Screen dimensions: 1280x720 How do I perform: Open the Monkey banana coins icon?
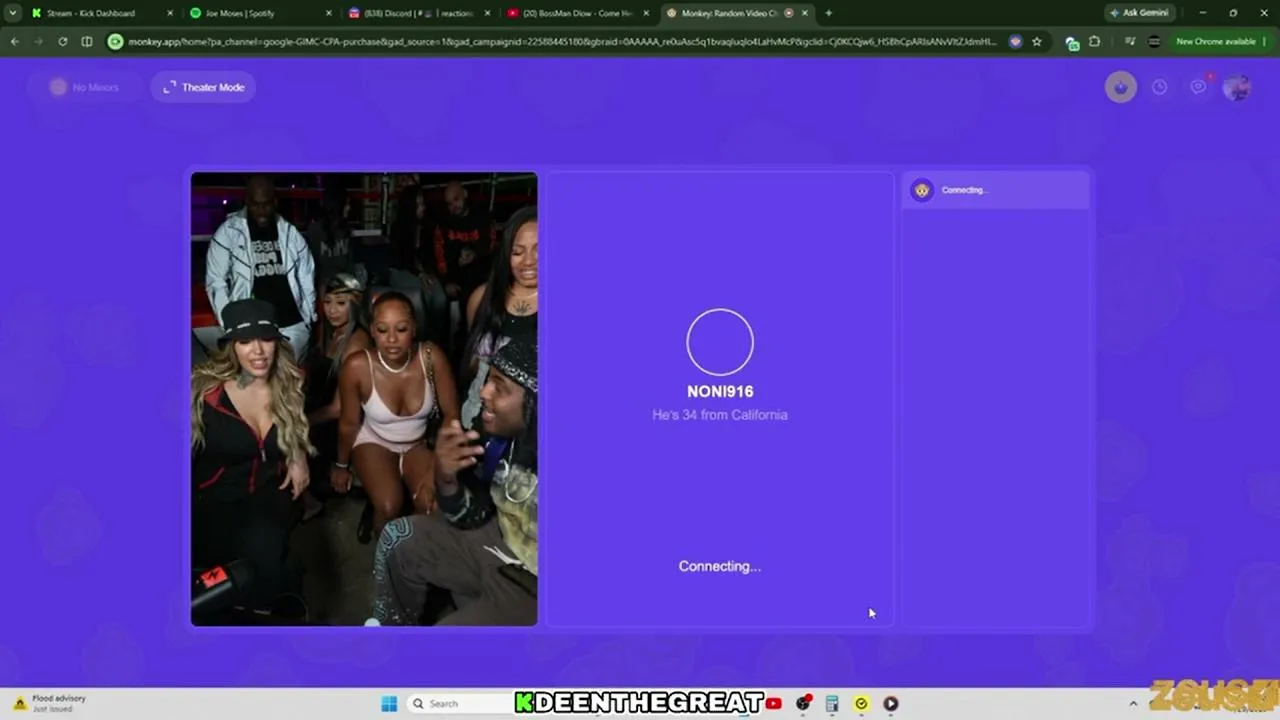[1120, 87]
